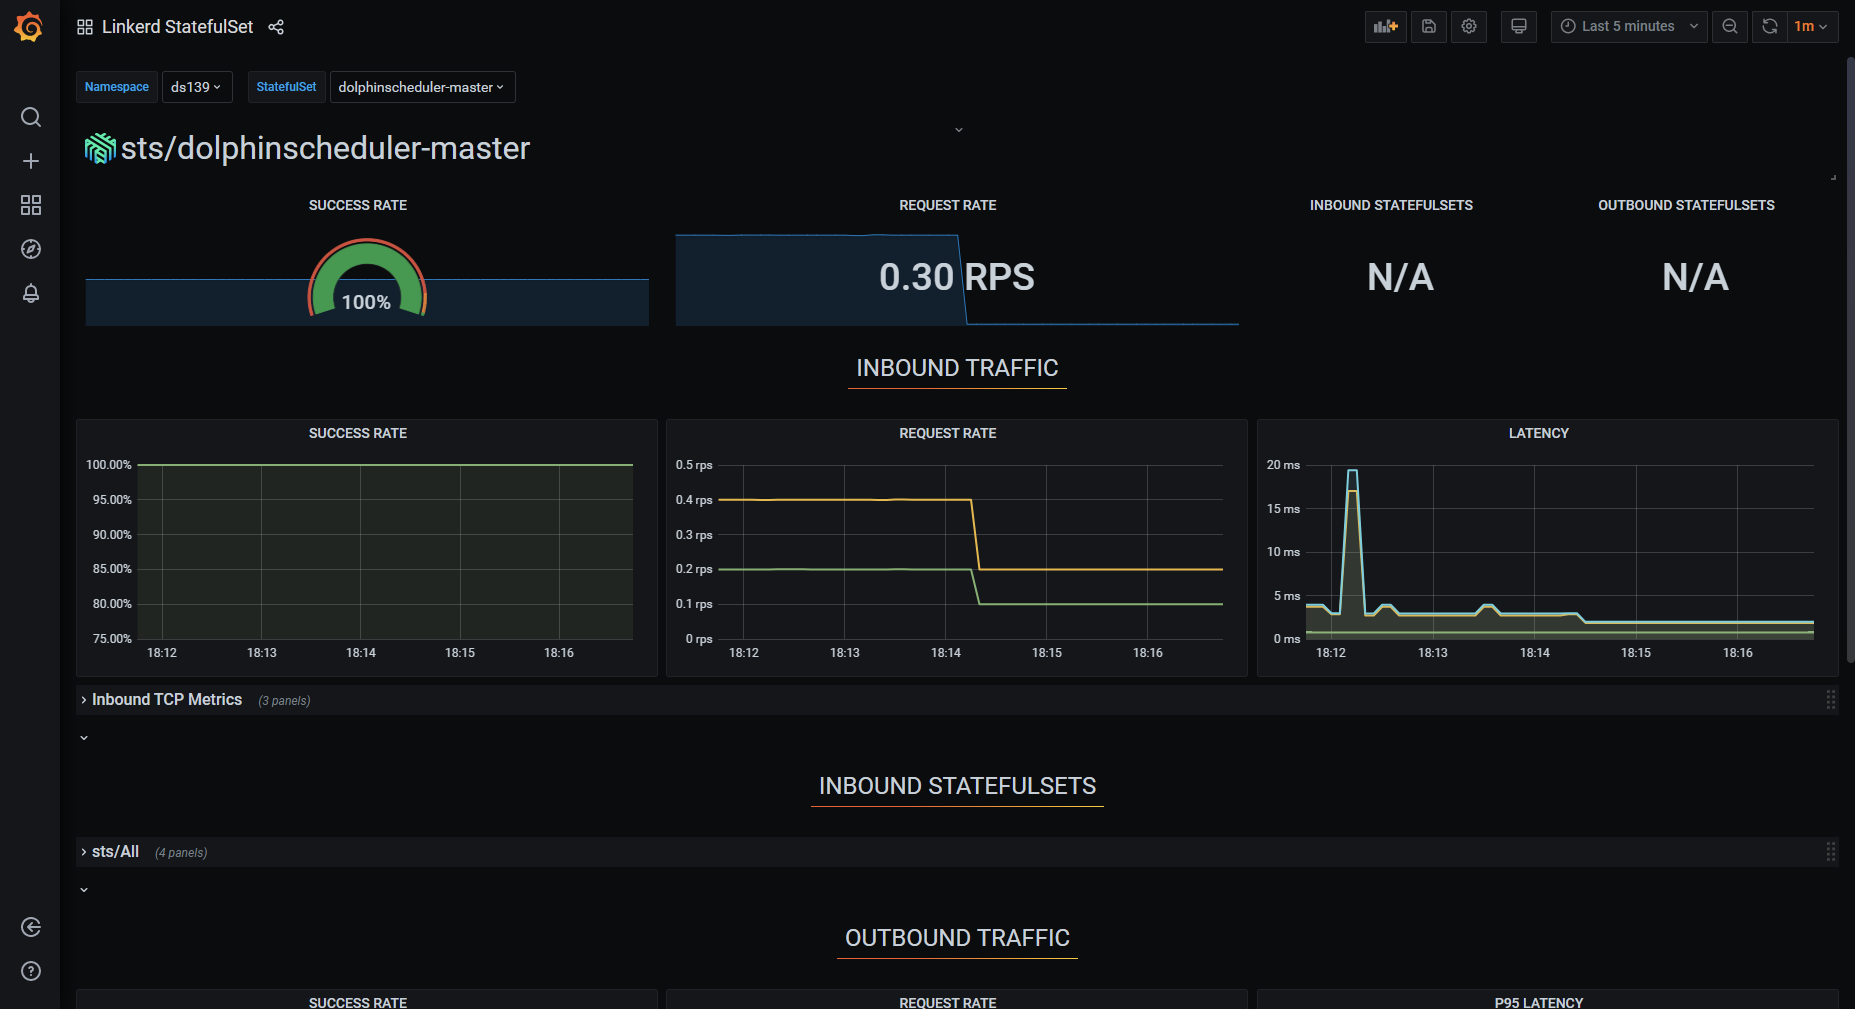Toggle the cycle view mode monitor icon

point(1519,27)
